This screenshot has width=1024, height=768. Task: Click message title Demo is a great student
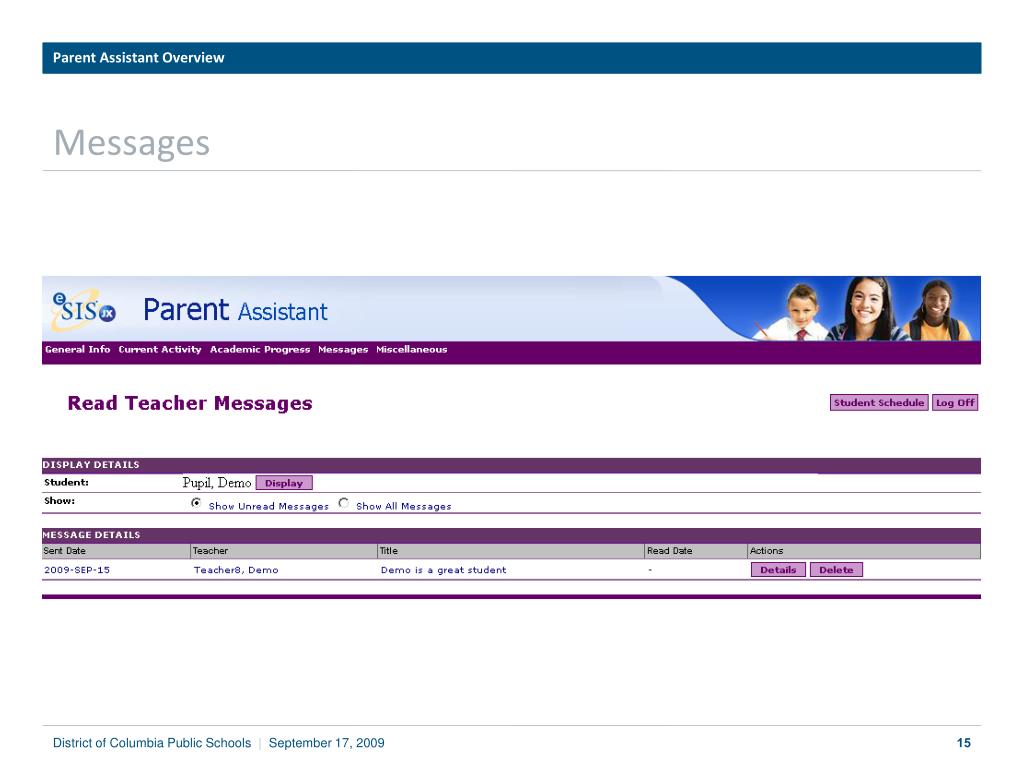443,570
